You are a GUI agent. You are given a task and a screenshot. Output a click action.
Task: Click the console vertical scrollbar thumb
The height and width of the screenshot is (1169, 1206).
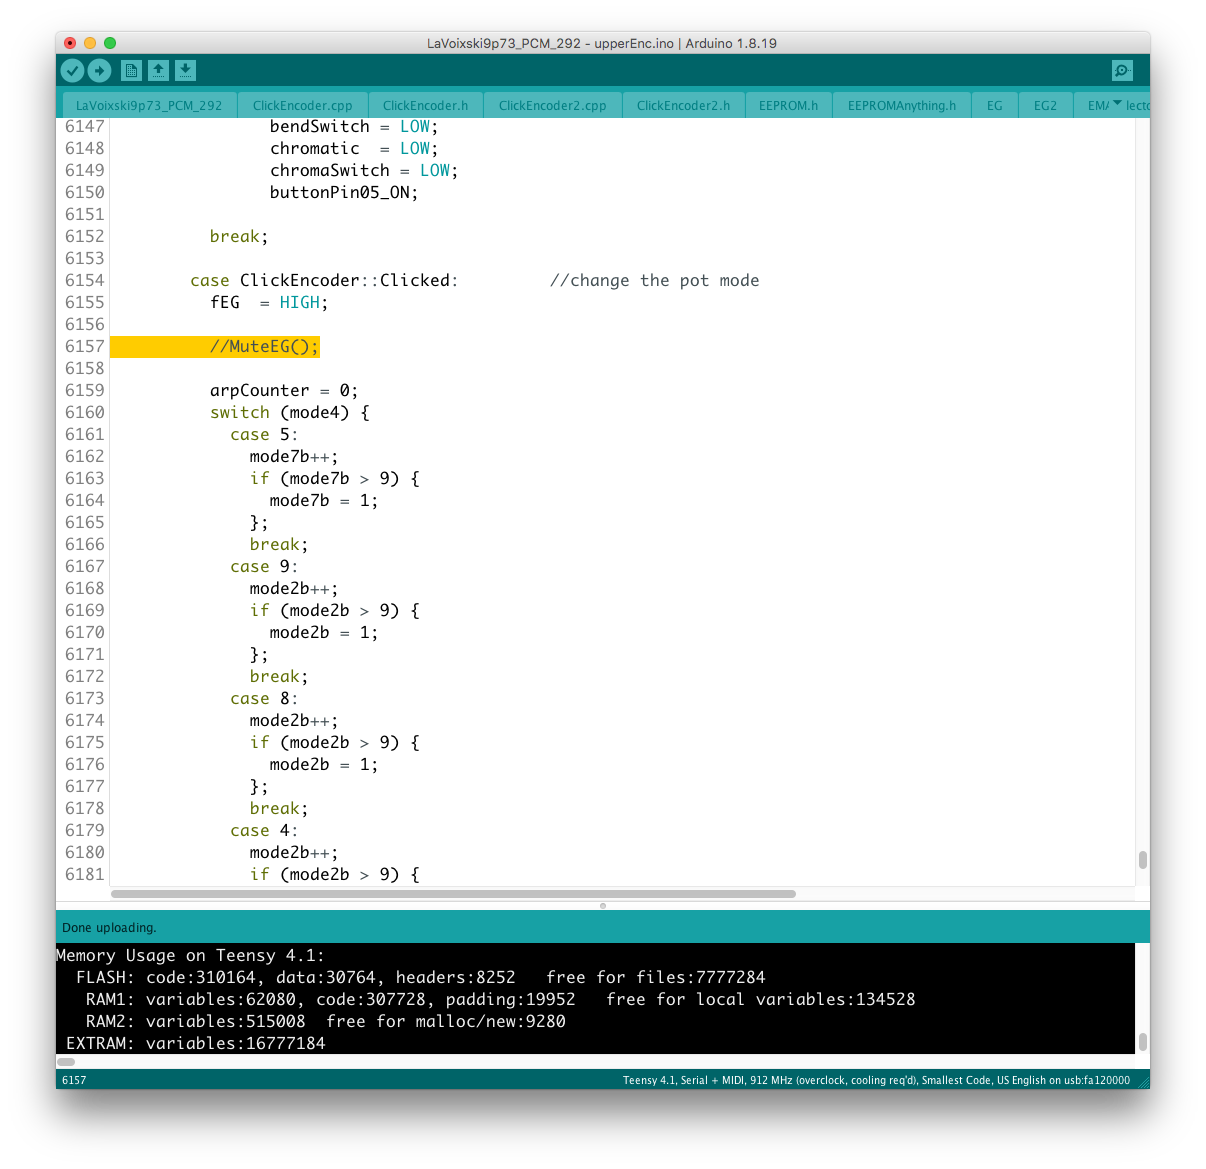coord(1142,1042)
